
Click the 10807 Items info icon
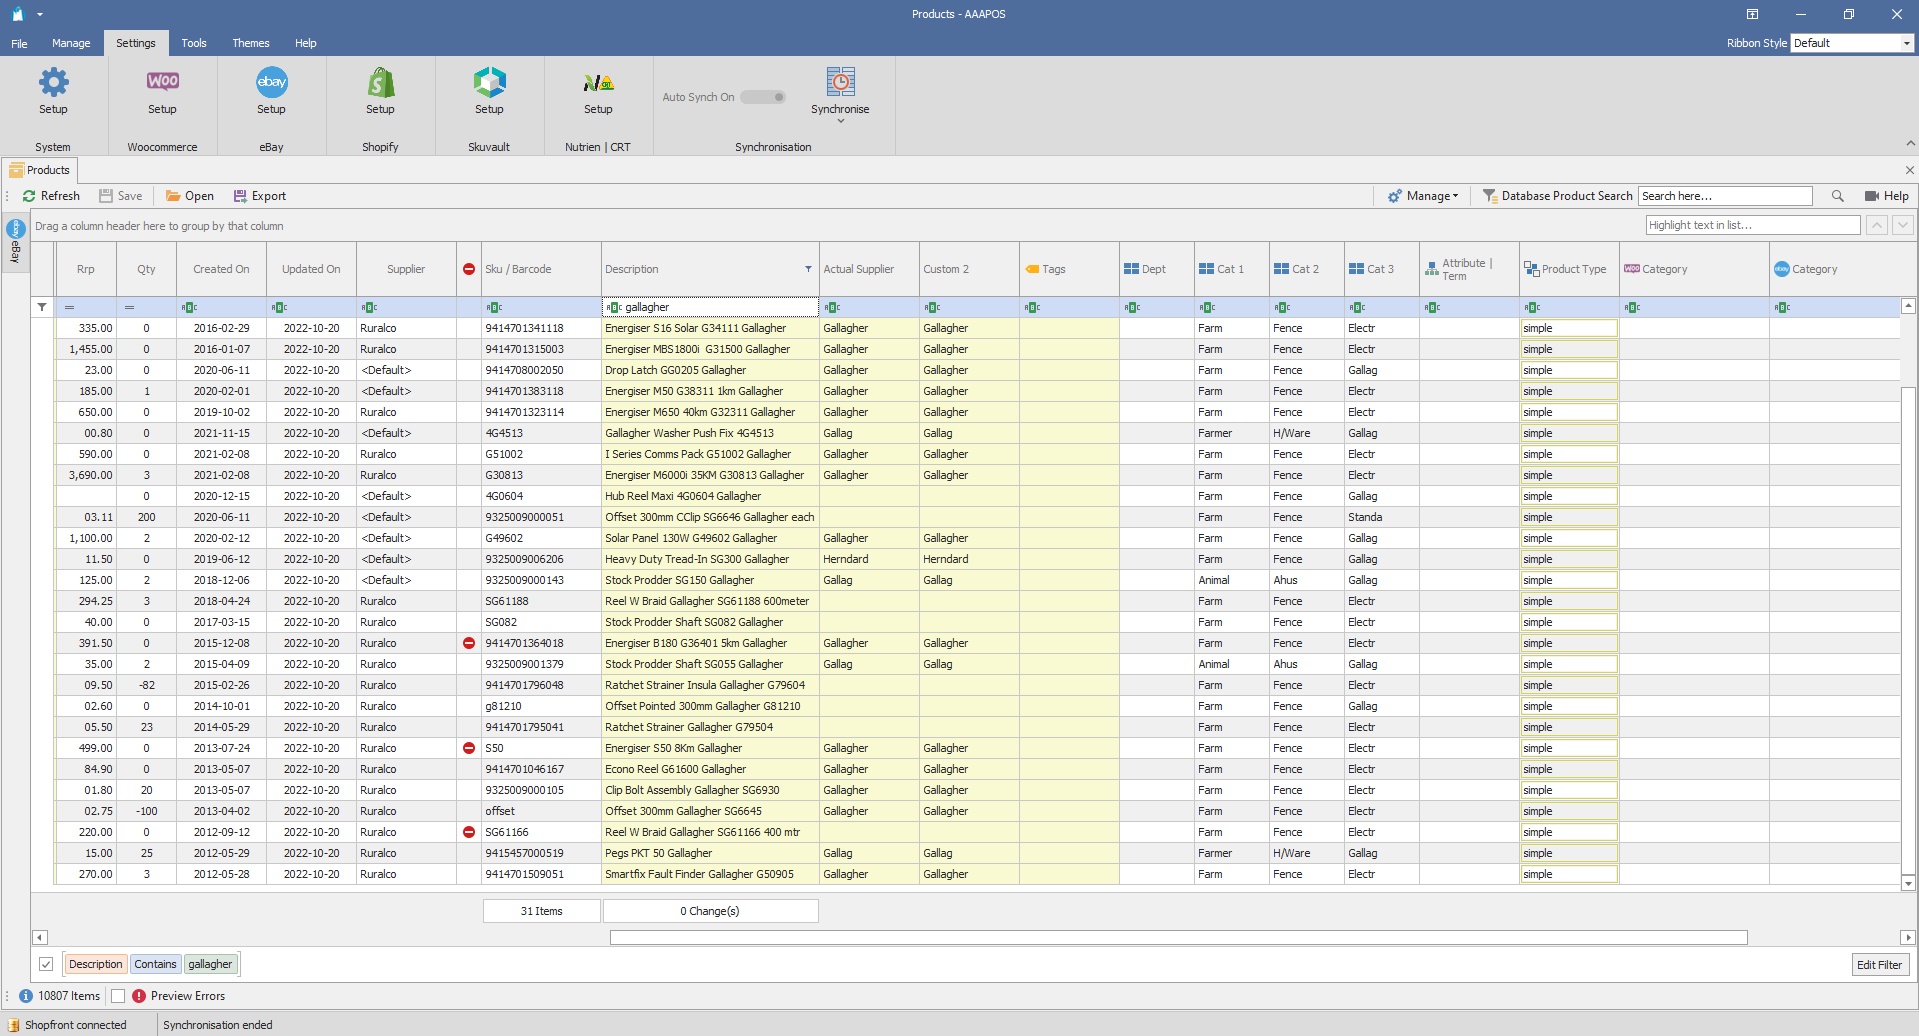pos(26,996)
